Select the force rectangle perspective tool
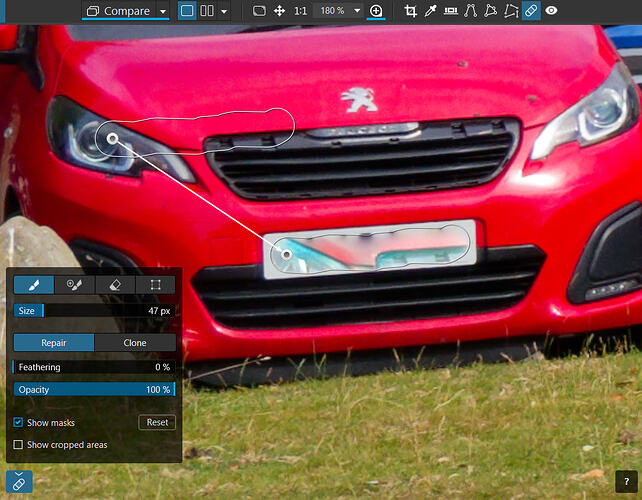Screen dimensions: 642x500 [x=491, y=11]
